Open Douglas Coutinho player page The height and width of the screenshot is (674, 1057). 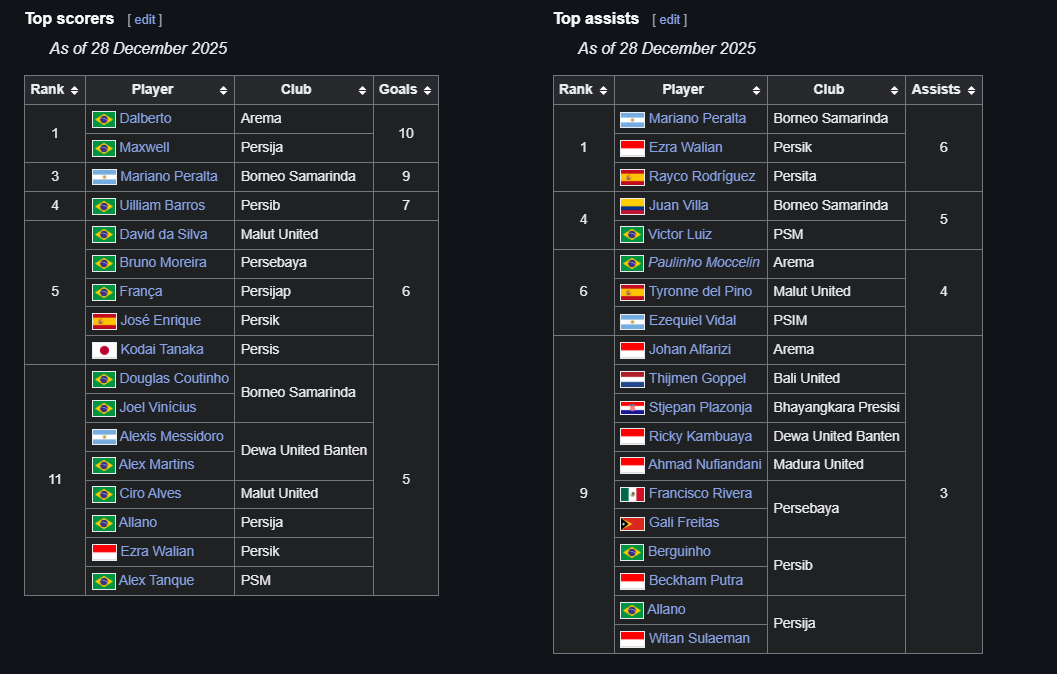[175, 378]
